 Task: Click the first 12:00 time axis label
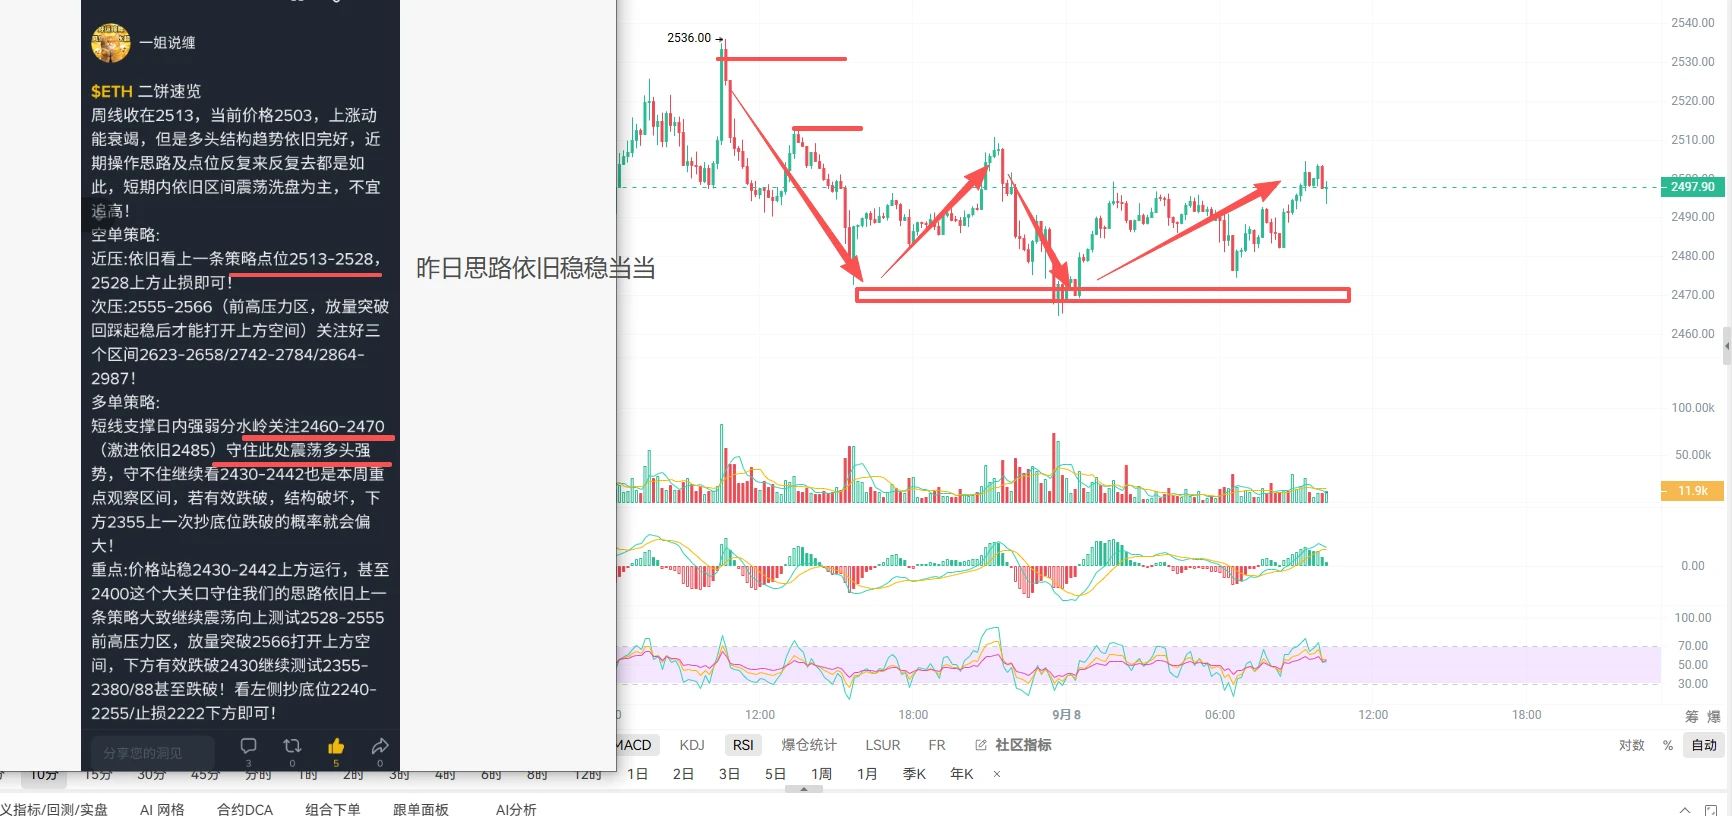pyautogui.click(x=760, y=715)
